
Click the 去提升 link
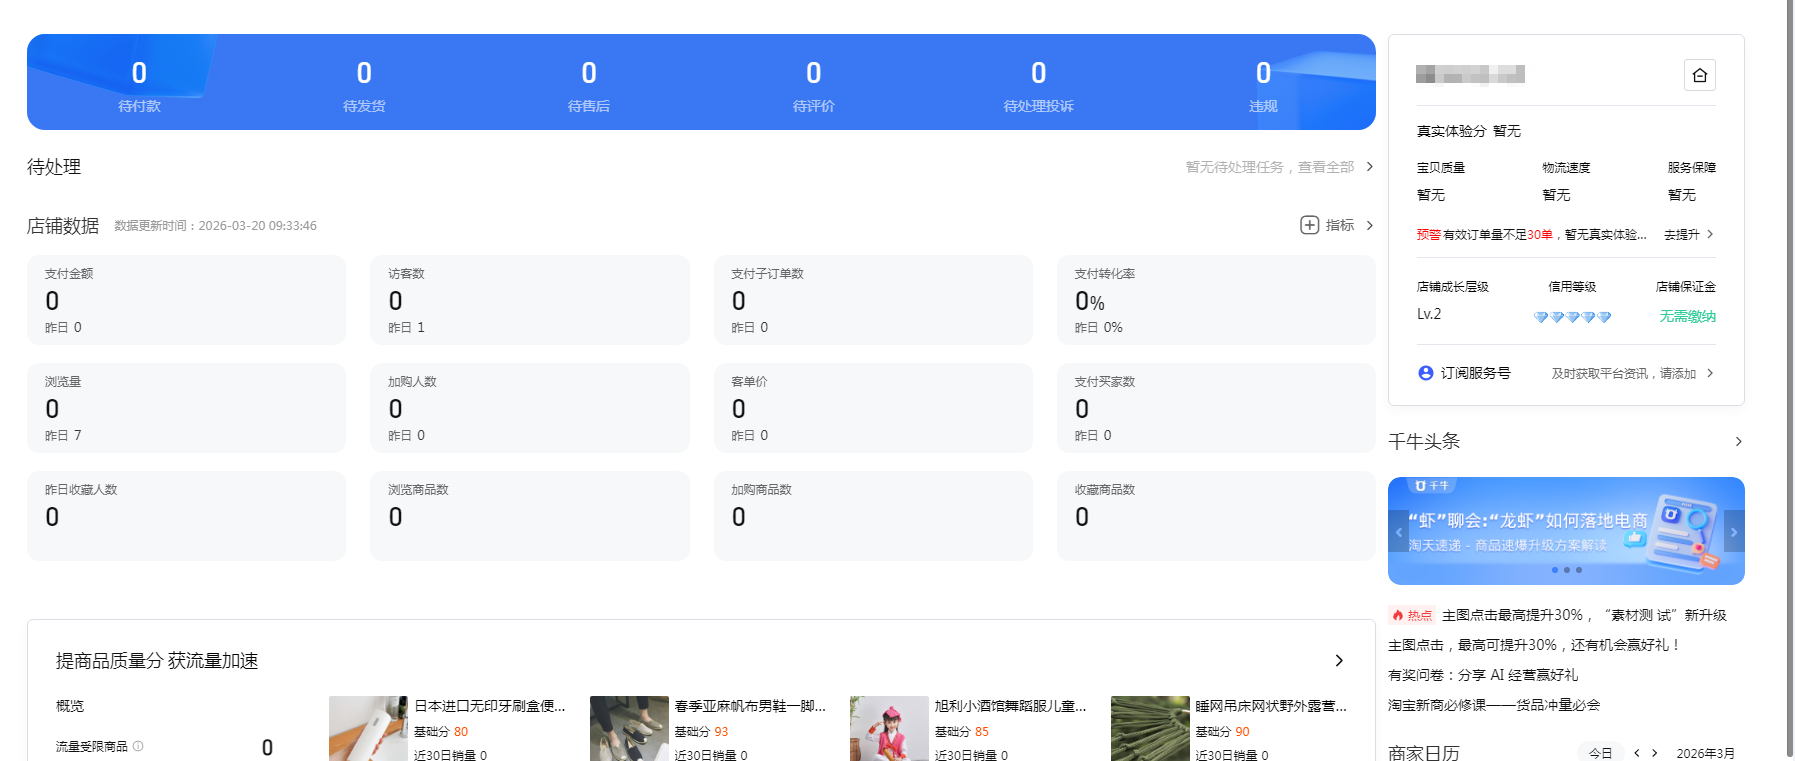pyautogui.click(x=1681, y=234)
